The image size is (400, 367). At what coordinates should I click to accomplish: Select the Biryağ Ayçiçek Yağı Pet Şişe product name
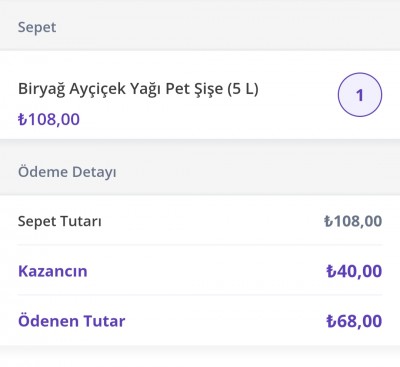[x=138, y=89]
